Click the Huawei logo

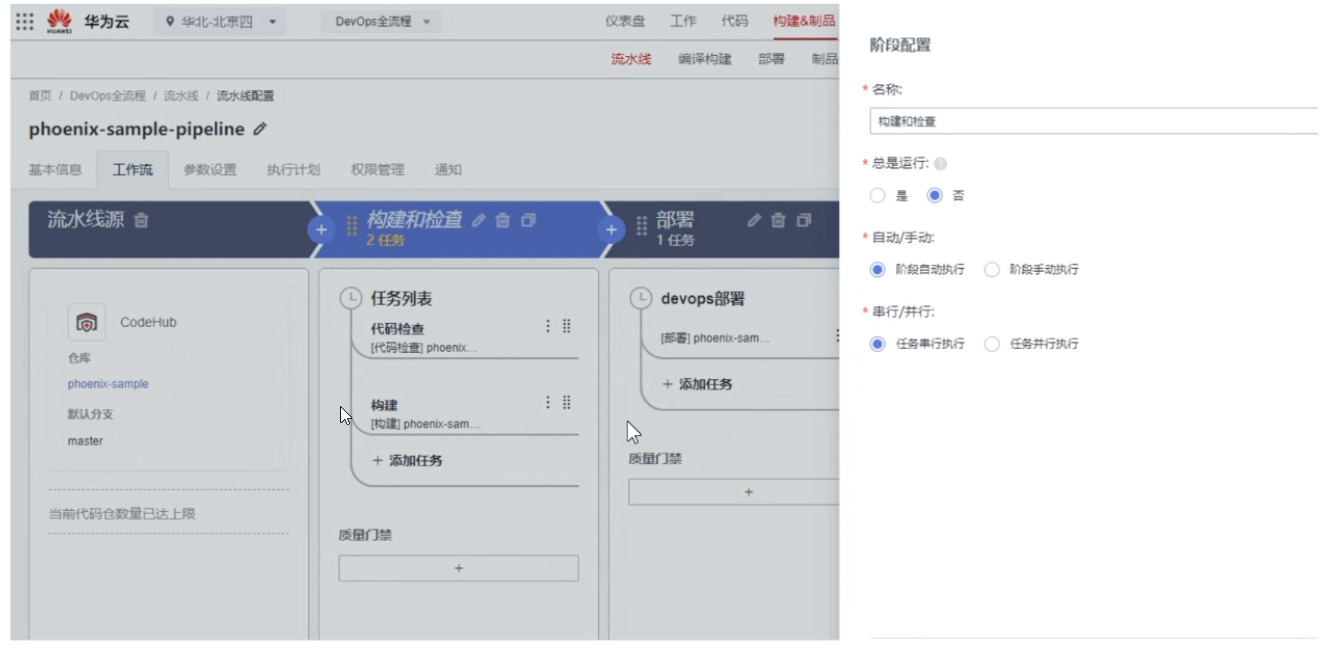pyautogui.click(x=59, y=21)
